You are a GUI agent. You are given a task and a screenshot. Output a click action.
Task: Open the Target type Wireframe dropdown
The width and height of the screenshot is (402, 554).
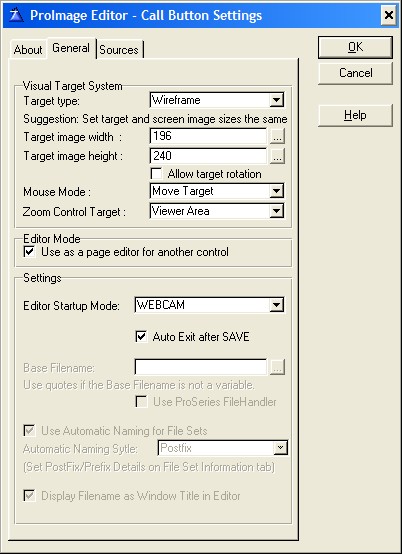point(276,100)
